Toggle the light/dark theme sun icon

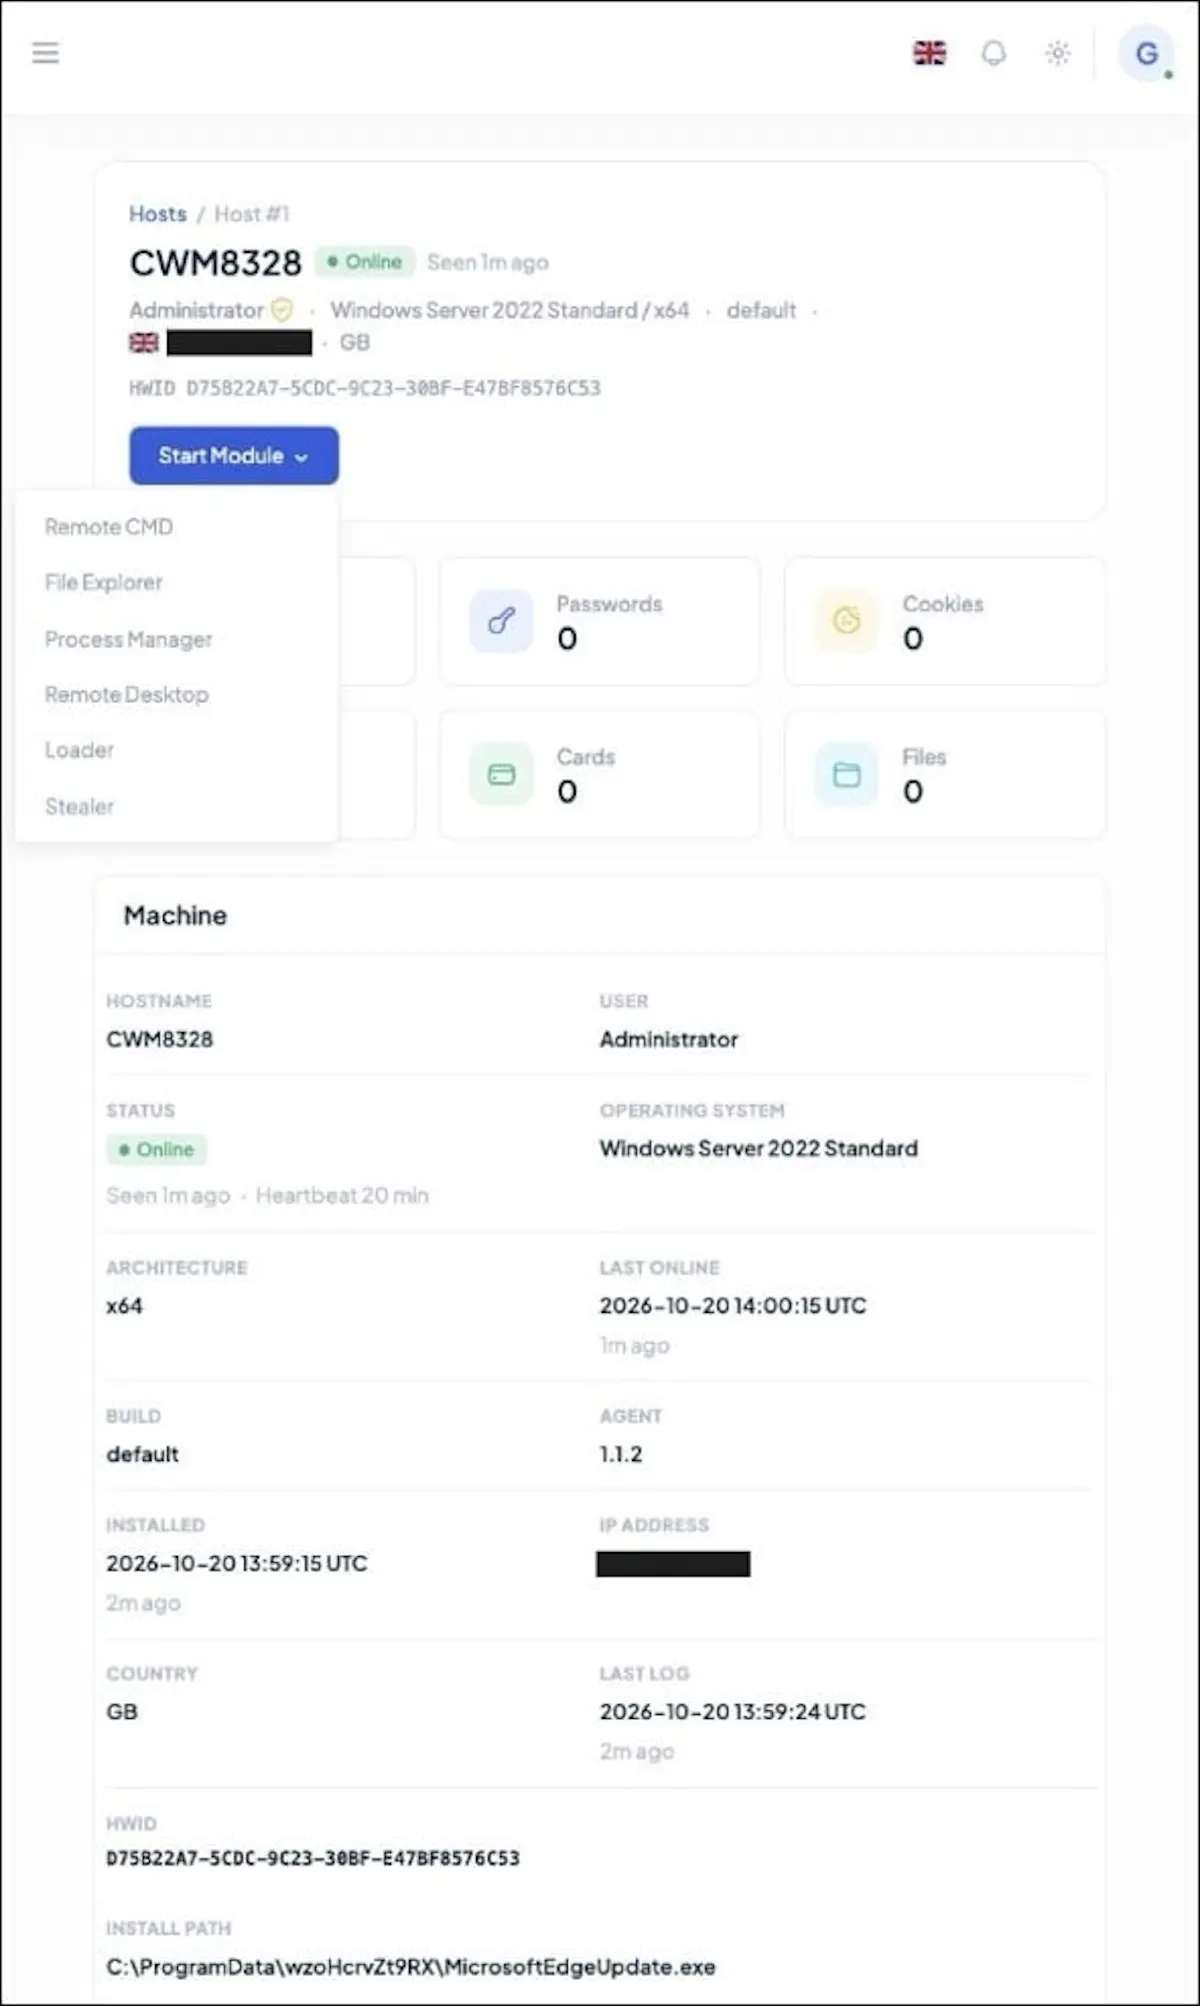click(x=1057, y=53)
